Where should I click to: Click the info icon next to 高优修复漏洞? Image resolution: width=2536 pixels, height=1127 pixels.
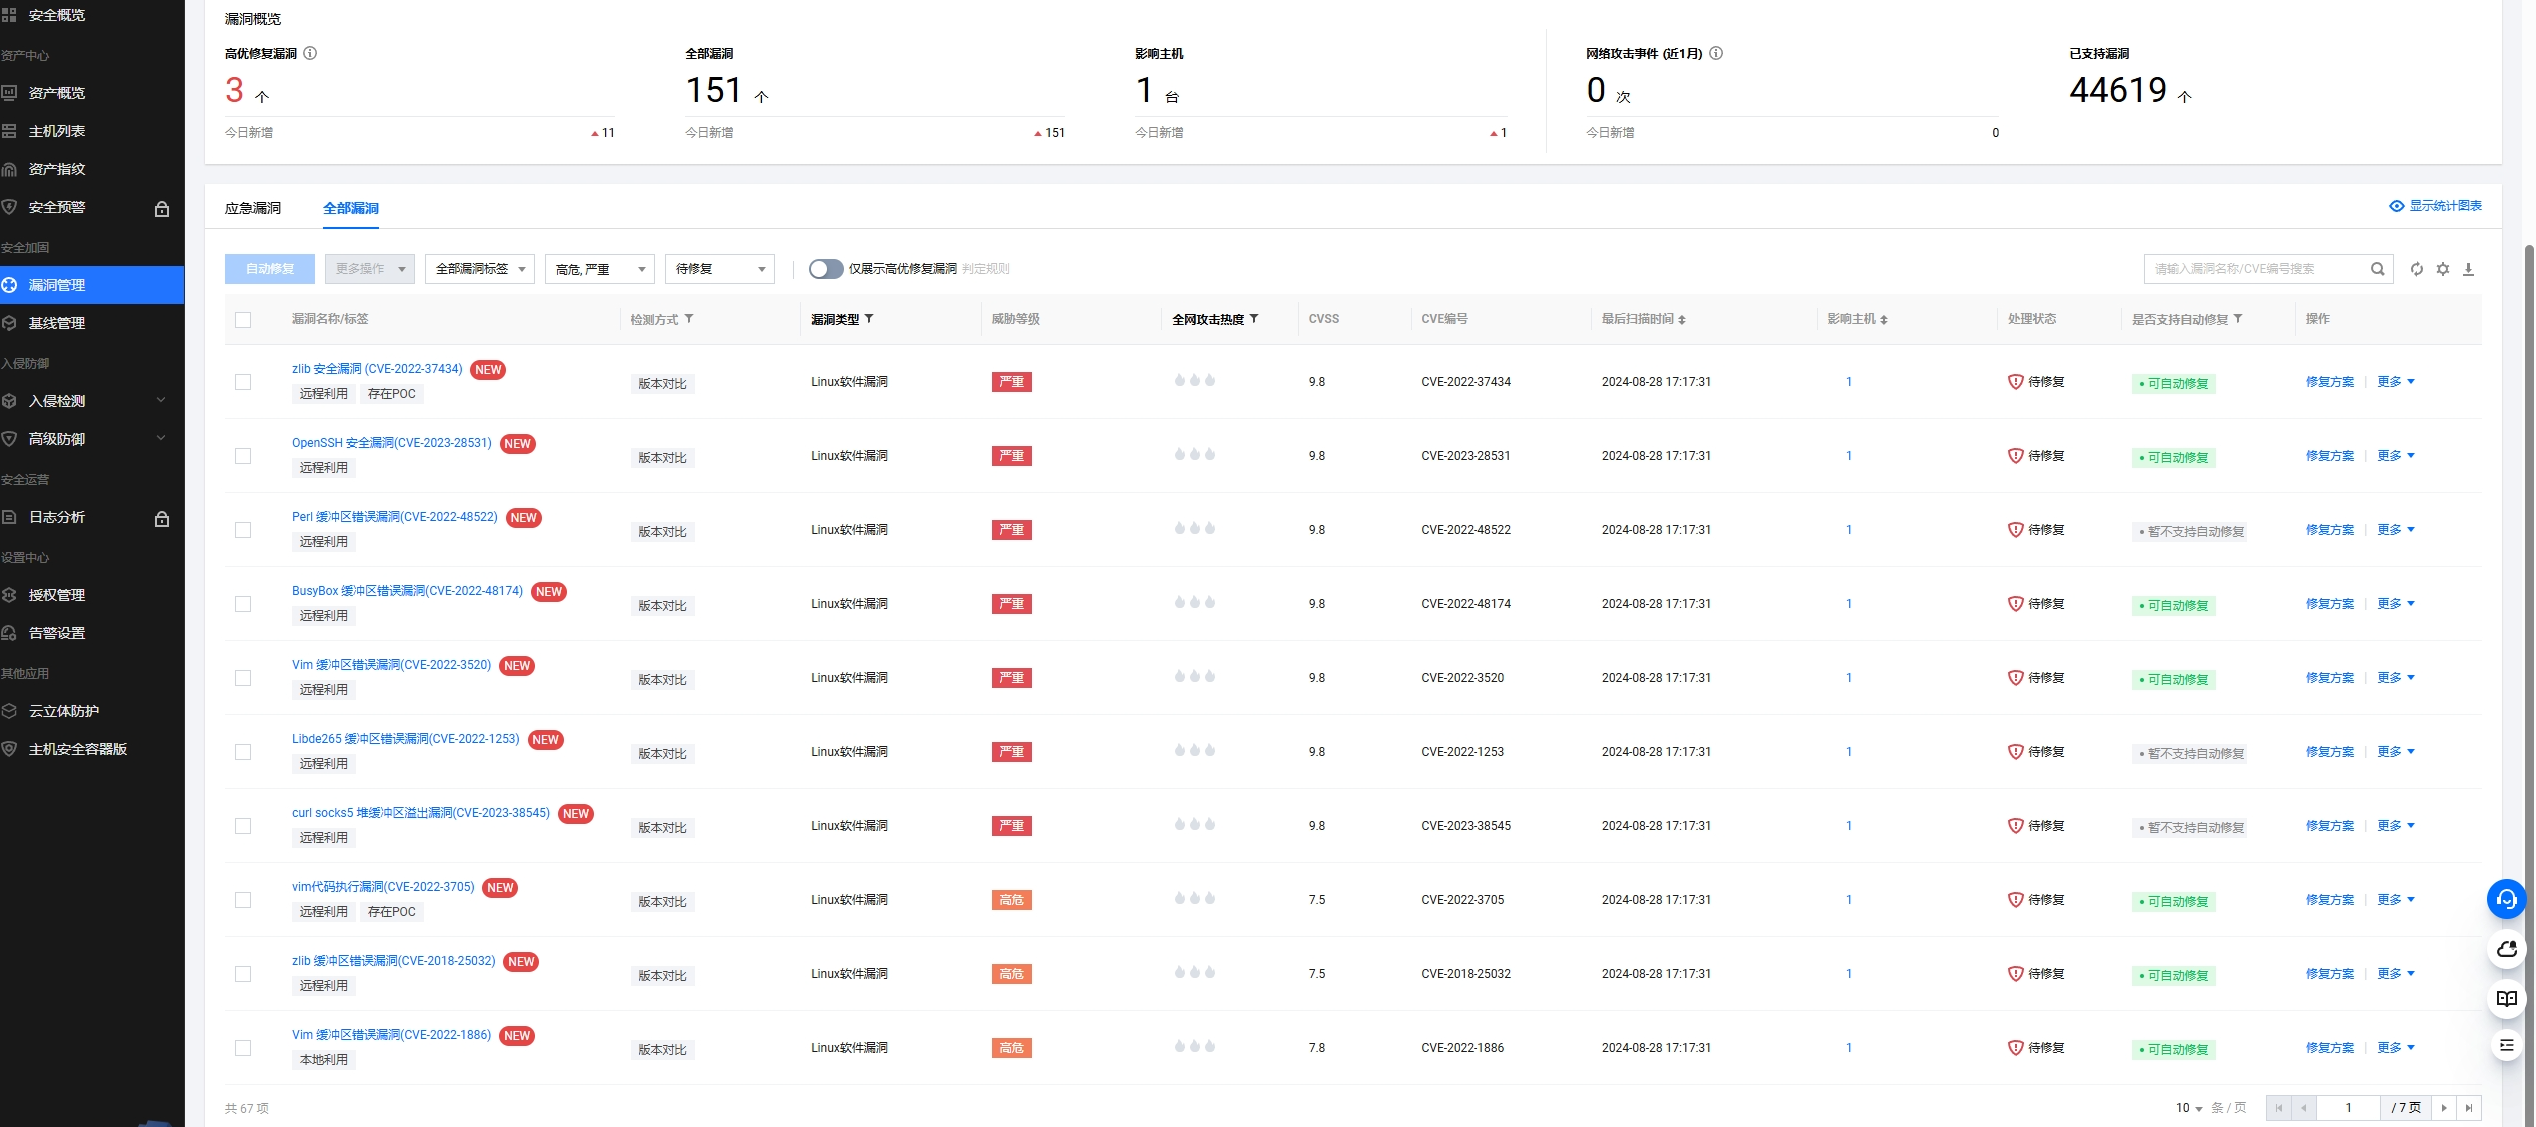tap(310, 53)
